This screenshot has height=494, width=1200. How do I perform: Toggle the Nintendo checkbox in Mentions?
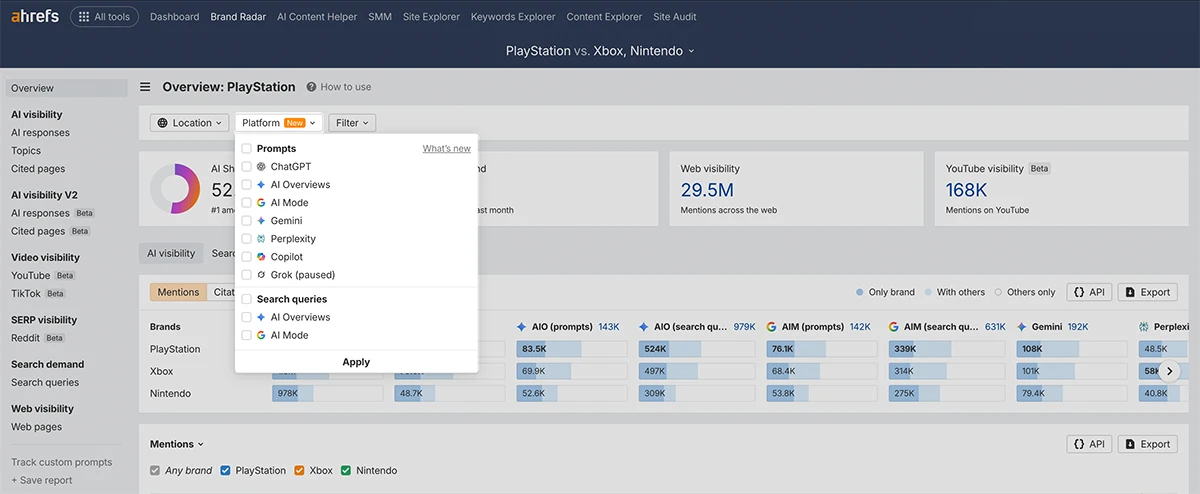click(346, 470)
